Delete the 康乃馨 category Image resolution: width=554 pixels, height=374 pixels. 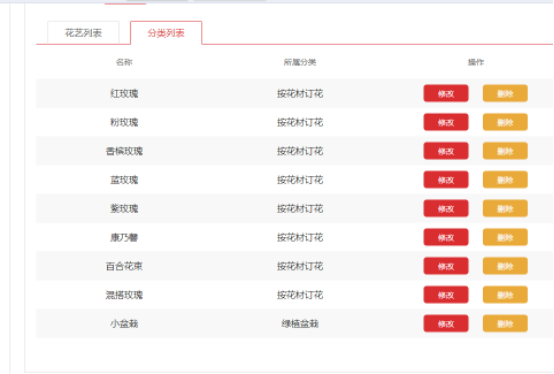click(x=505, y=237)
